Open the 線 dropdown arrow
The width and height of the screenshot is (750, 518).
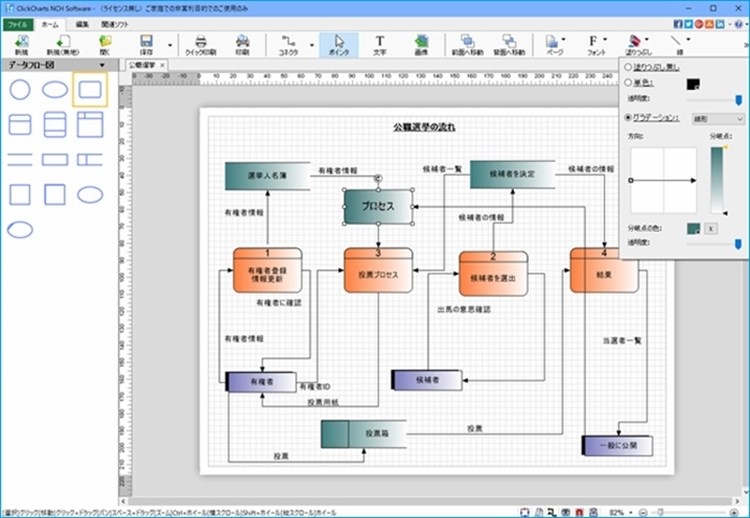click(x=688, y=39)
